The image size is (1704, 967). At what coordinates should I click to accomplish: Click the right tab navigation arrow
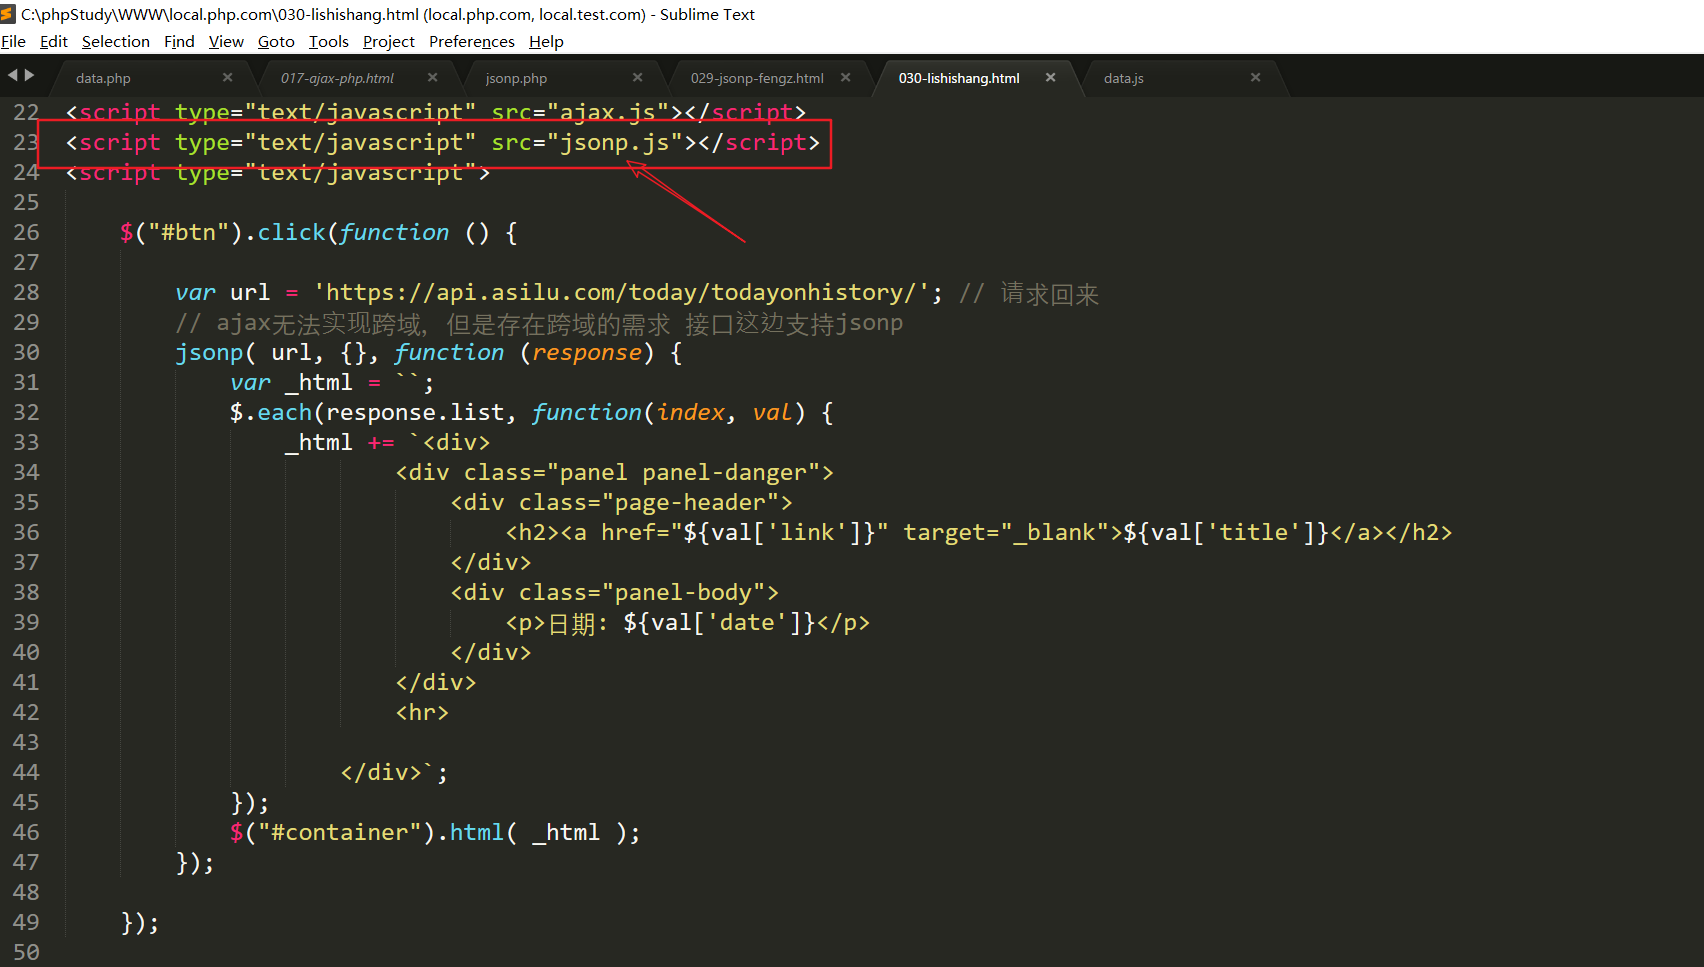tap(30, 75)
